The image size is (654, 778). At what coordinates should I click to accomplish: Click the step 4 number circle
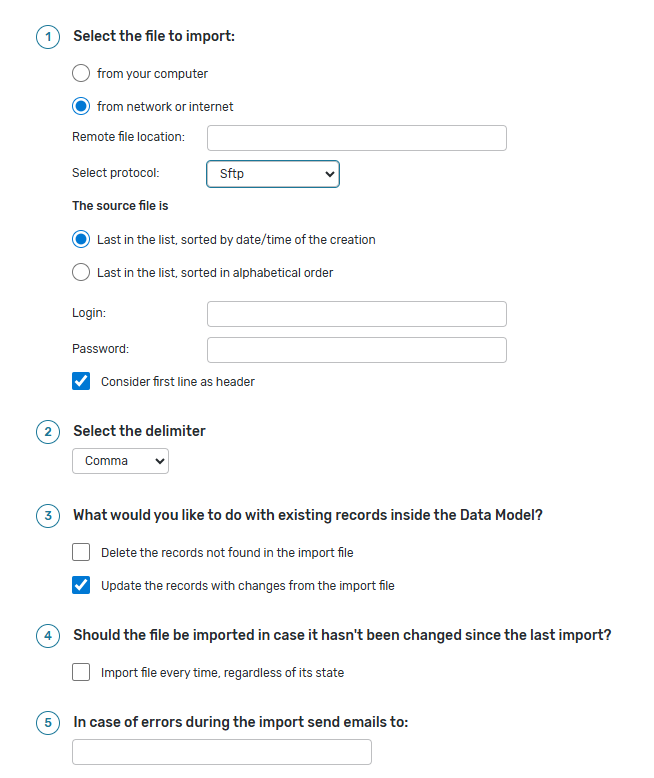coord(48,636)
